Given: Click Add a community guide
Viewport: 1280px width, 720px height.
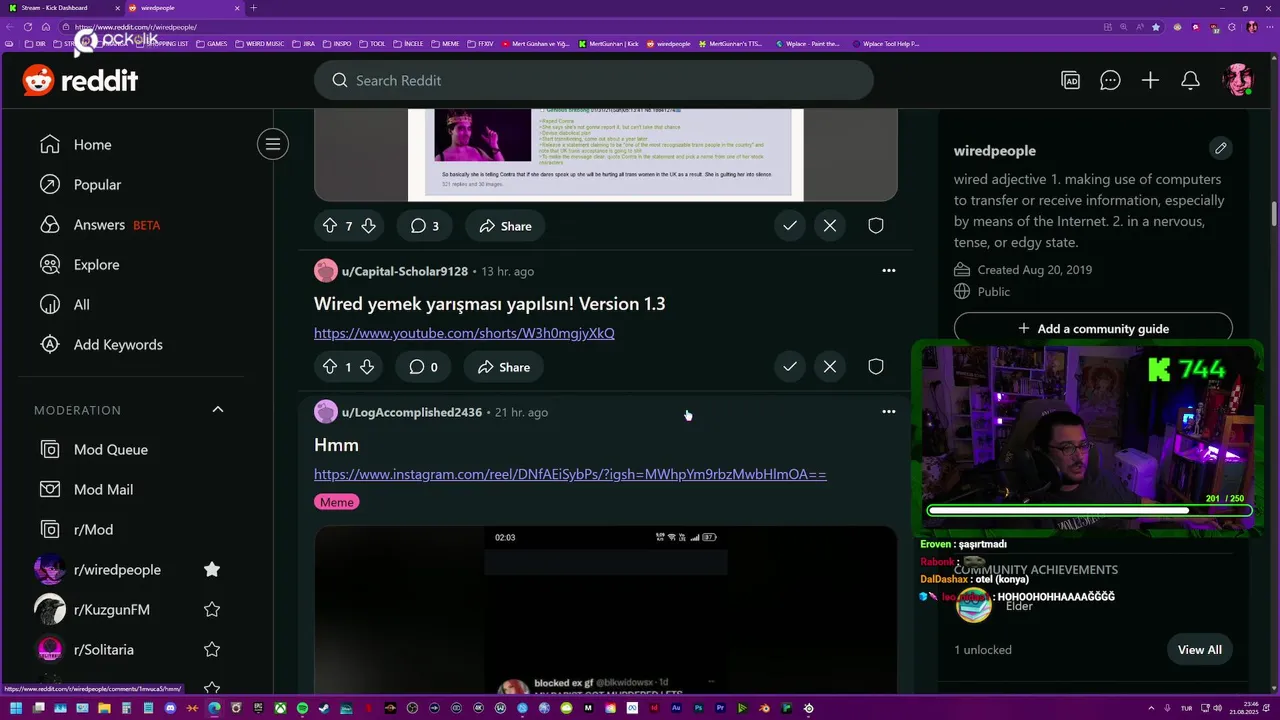Looking at the screenshot, I should (1093, 328).
